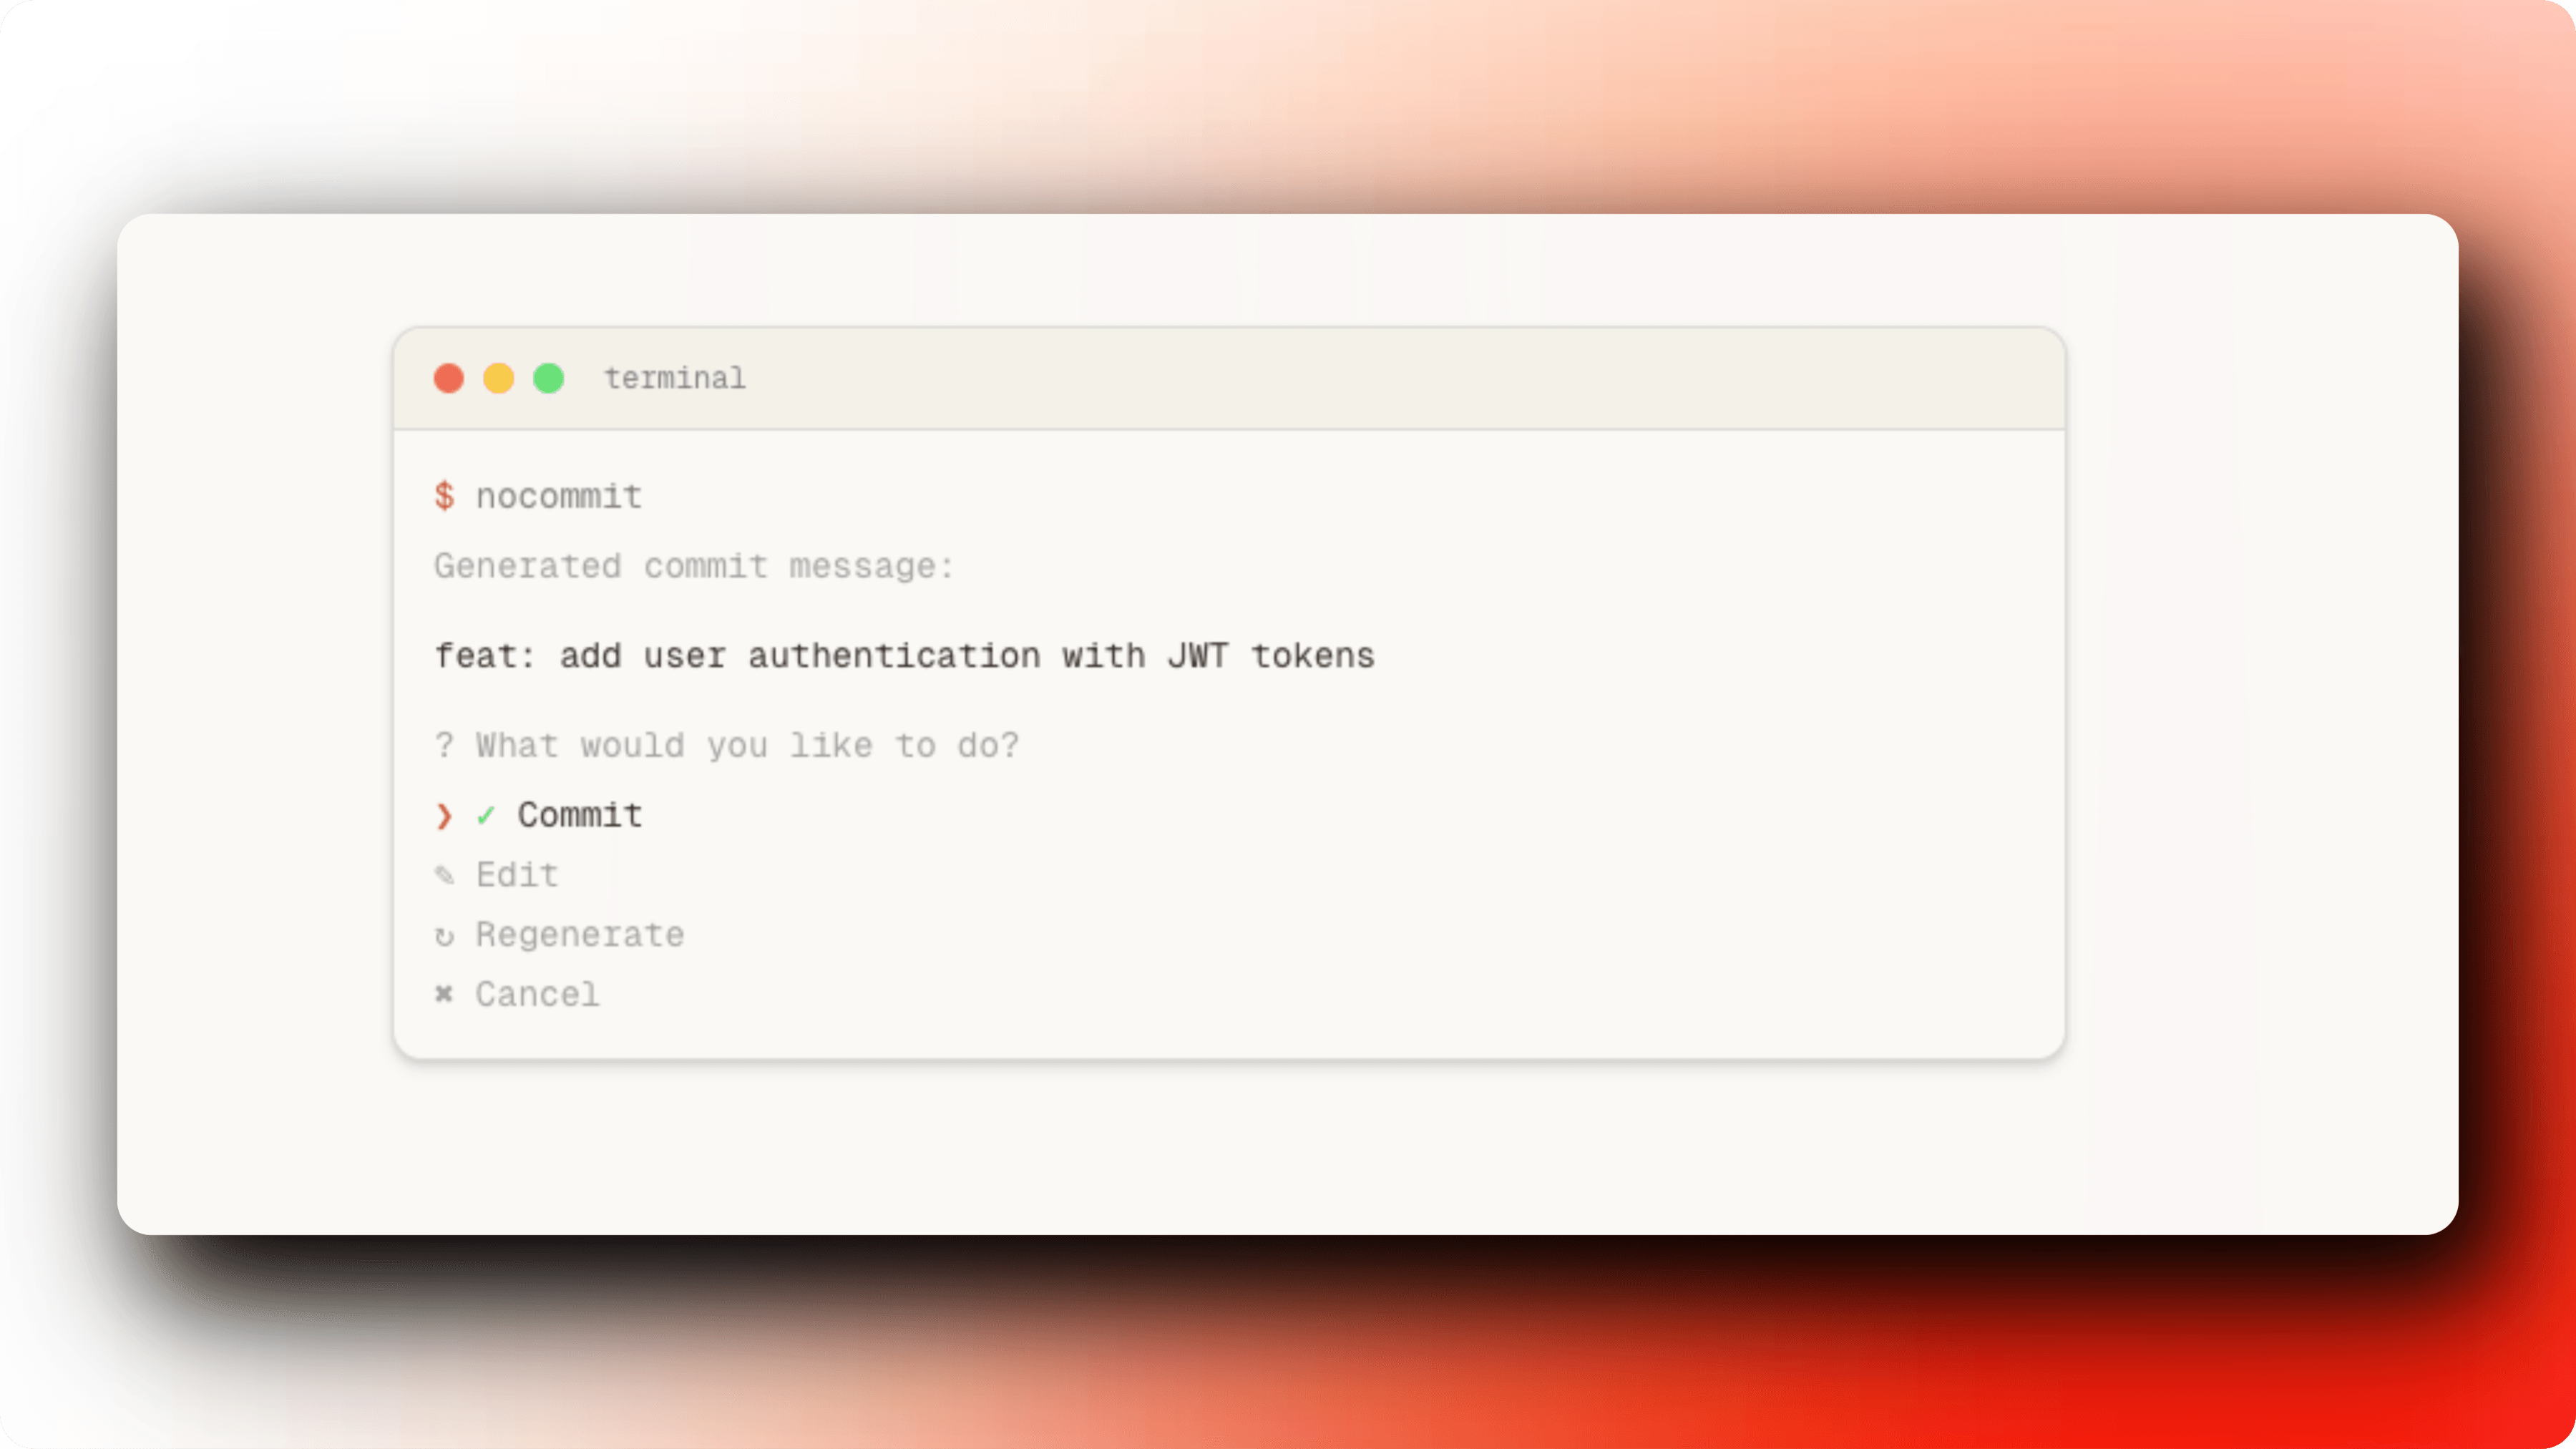This screenshot has width=2576, height=1449.
Task: Click the question mark before the prompt
Action: point(444,745)
